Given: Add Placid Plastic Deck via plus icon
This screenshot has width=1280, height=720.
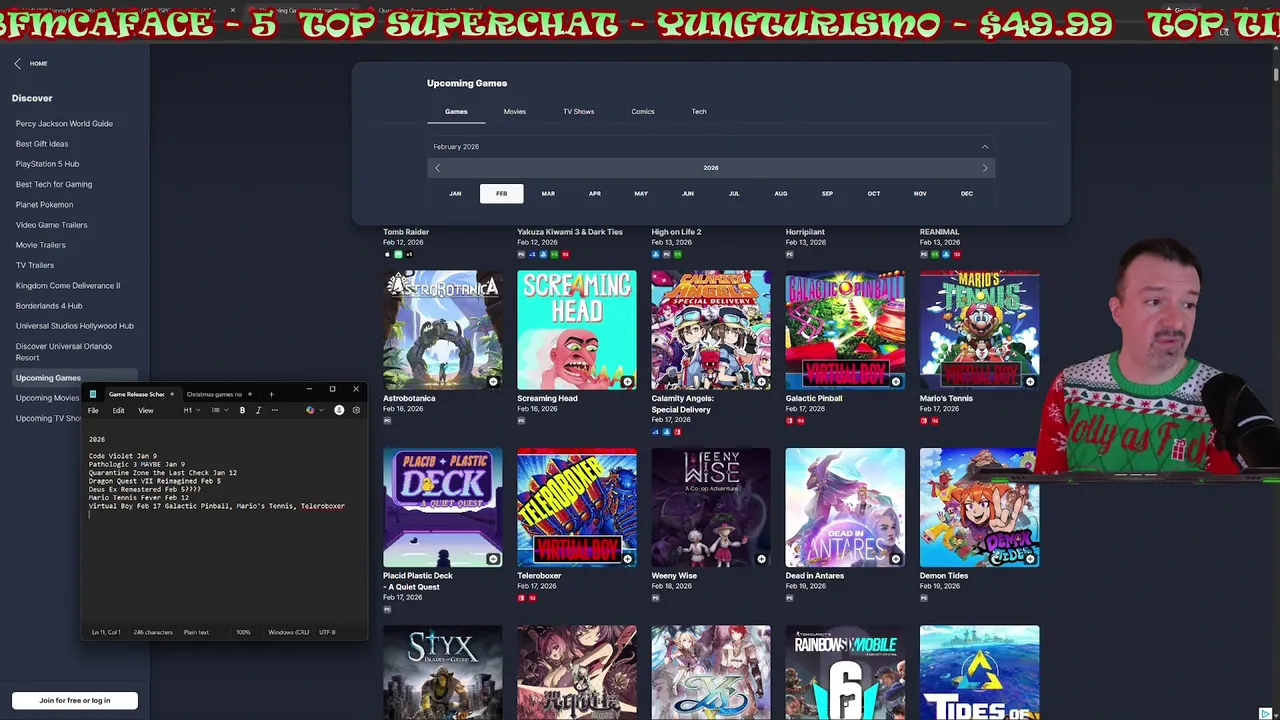Looking at the screenshot, I should tap(493, 559).
